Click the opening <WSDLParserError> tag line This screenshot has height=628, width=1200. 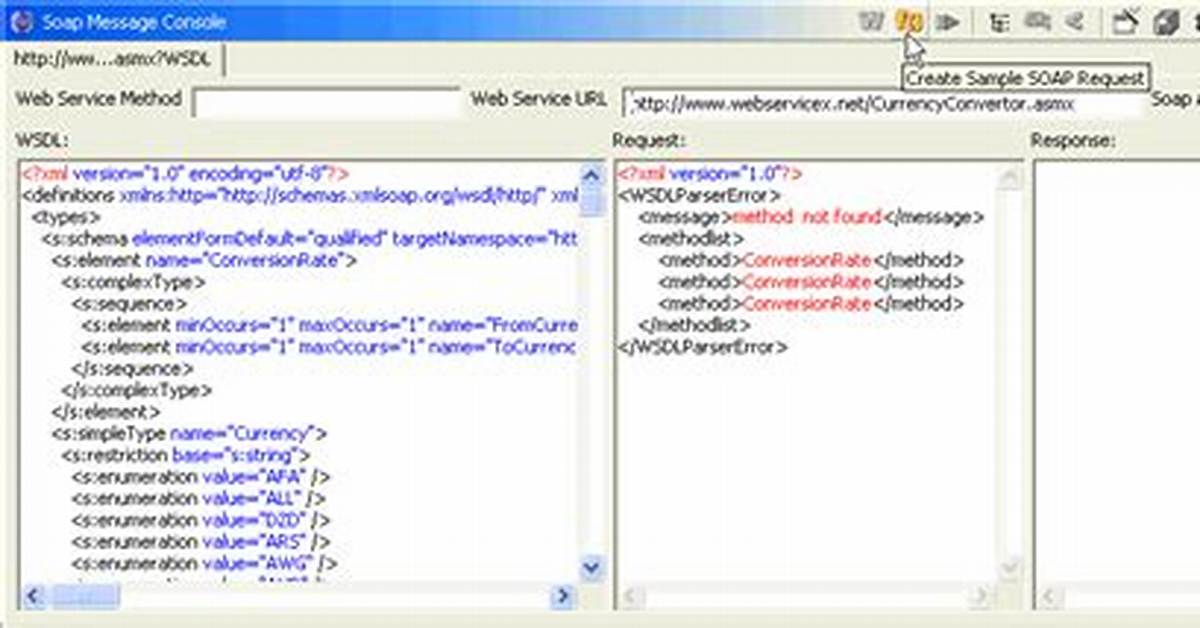click(x=699, y=196)
